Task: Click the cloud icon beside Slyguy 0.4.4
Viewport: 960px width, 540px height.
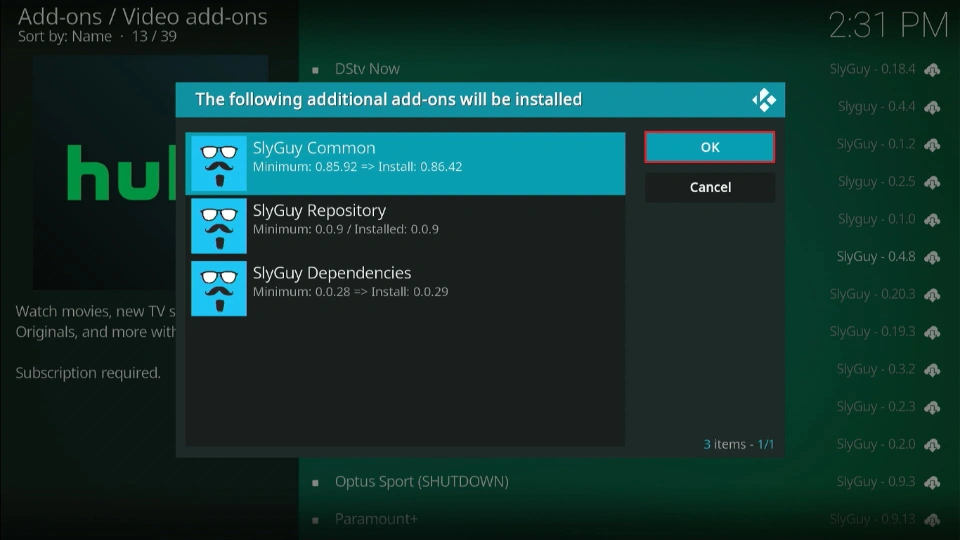Action: (932, 108)
